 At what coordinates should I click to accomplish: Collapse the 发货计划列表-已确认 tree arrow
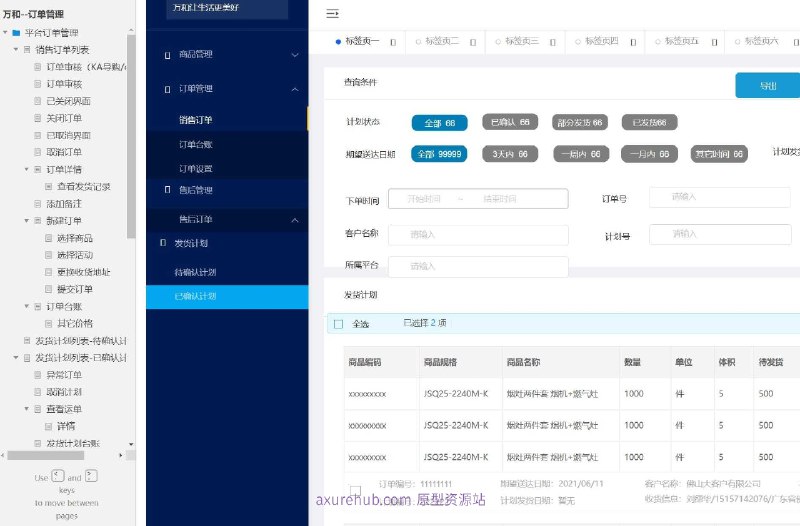[16, 358]
